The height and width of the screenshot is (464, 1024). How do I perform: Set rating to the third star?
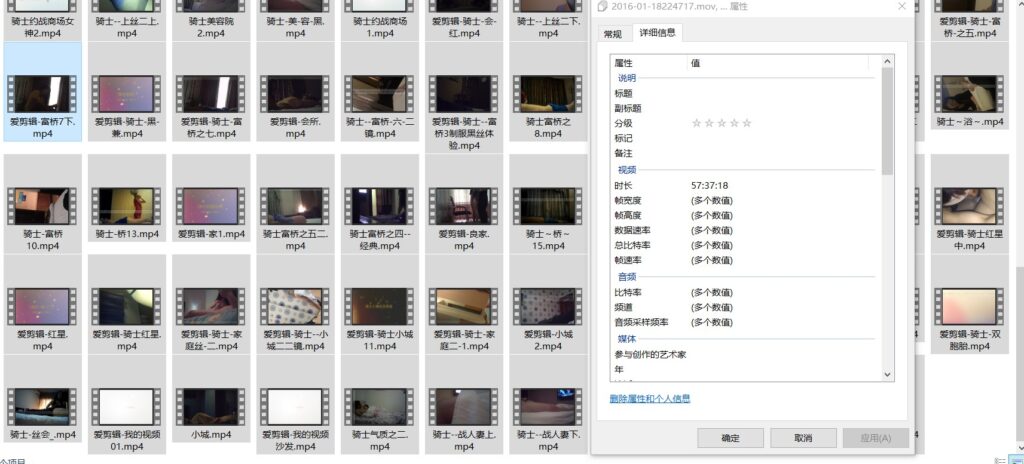pos(722,123)
